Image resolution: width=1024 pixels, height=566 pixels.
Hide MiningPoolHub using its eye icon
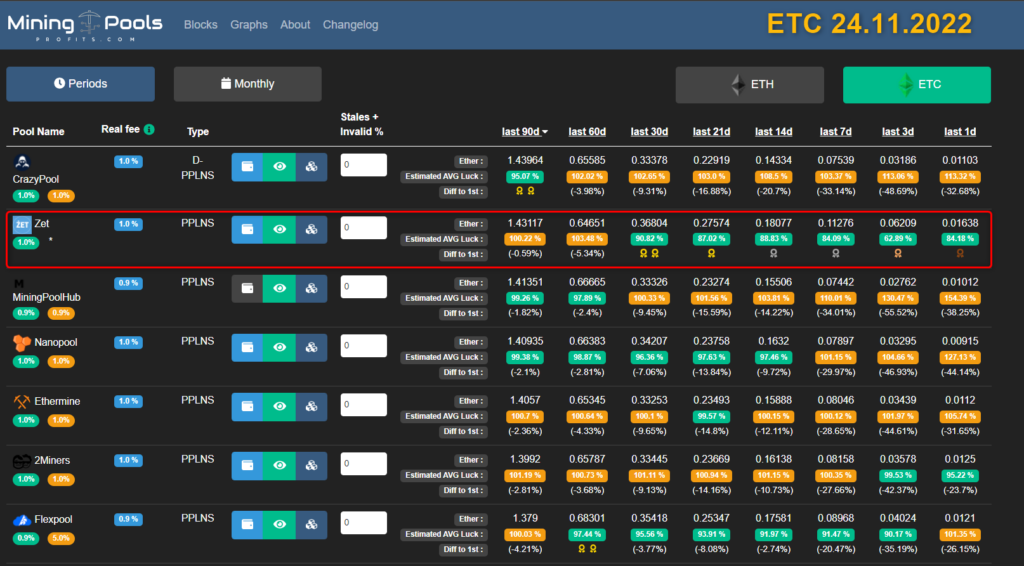coord(279,288)
